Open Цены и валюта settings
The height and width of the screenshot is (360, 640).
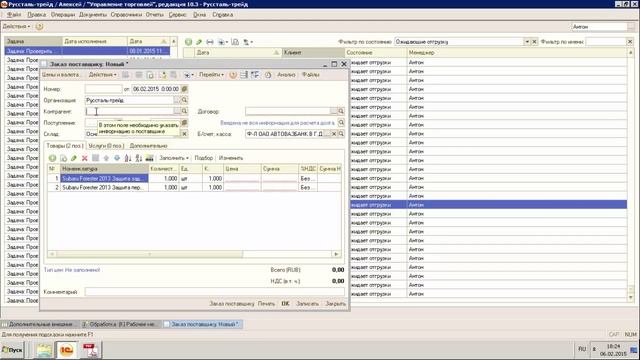[x=61, y=75]
